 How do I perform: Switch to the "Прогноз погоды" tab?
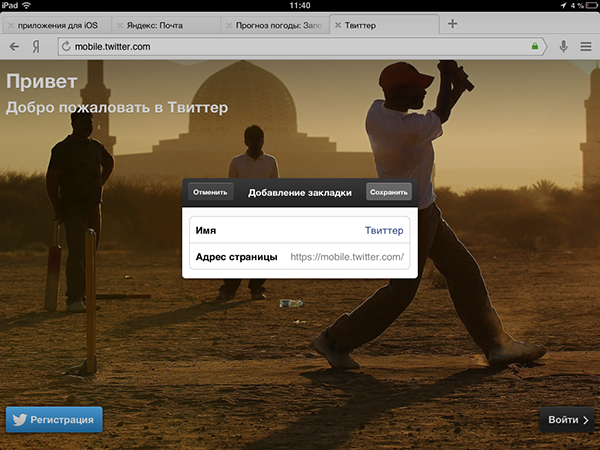click(x=276, y=25)
